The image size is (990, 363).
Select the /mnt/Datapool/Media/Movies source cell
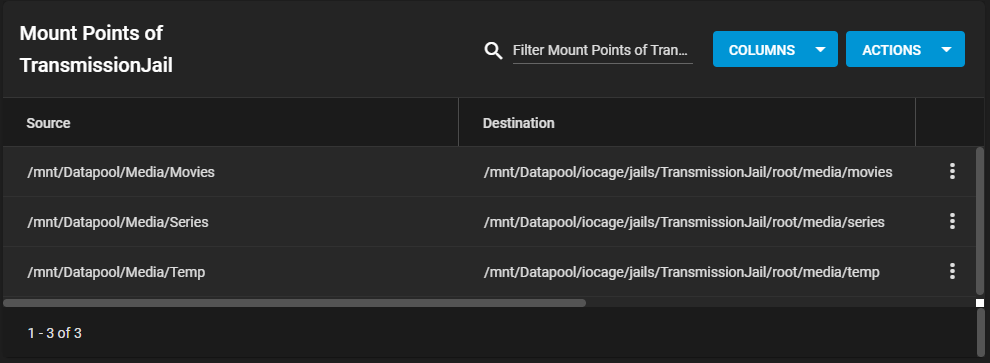pos(121,172)
